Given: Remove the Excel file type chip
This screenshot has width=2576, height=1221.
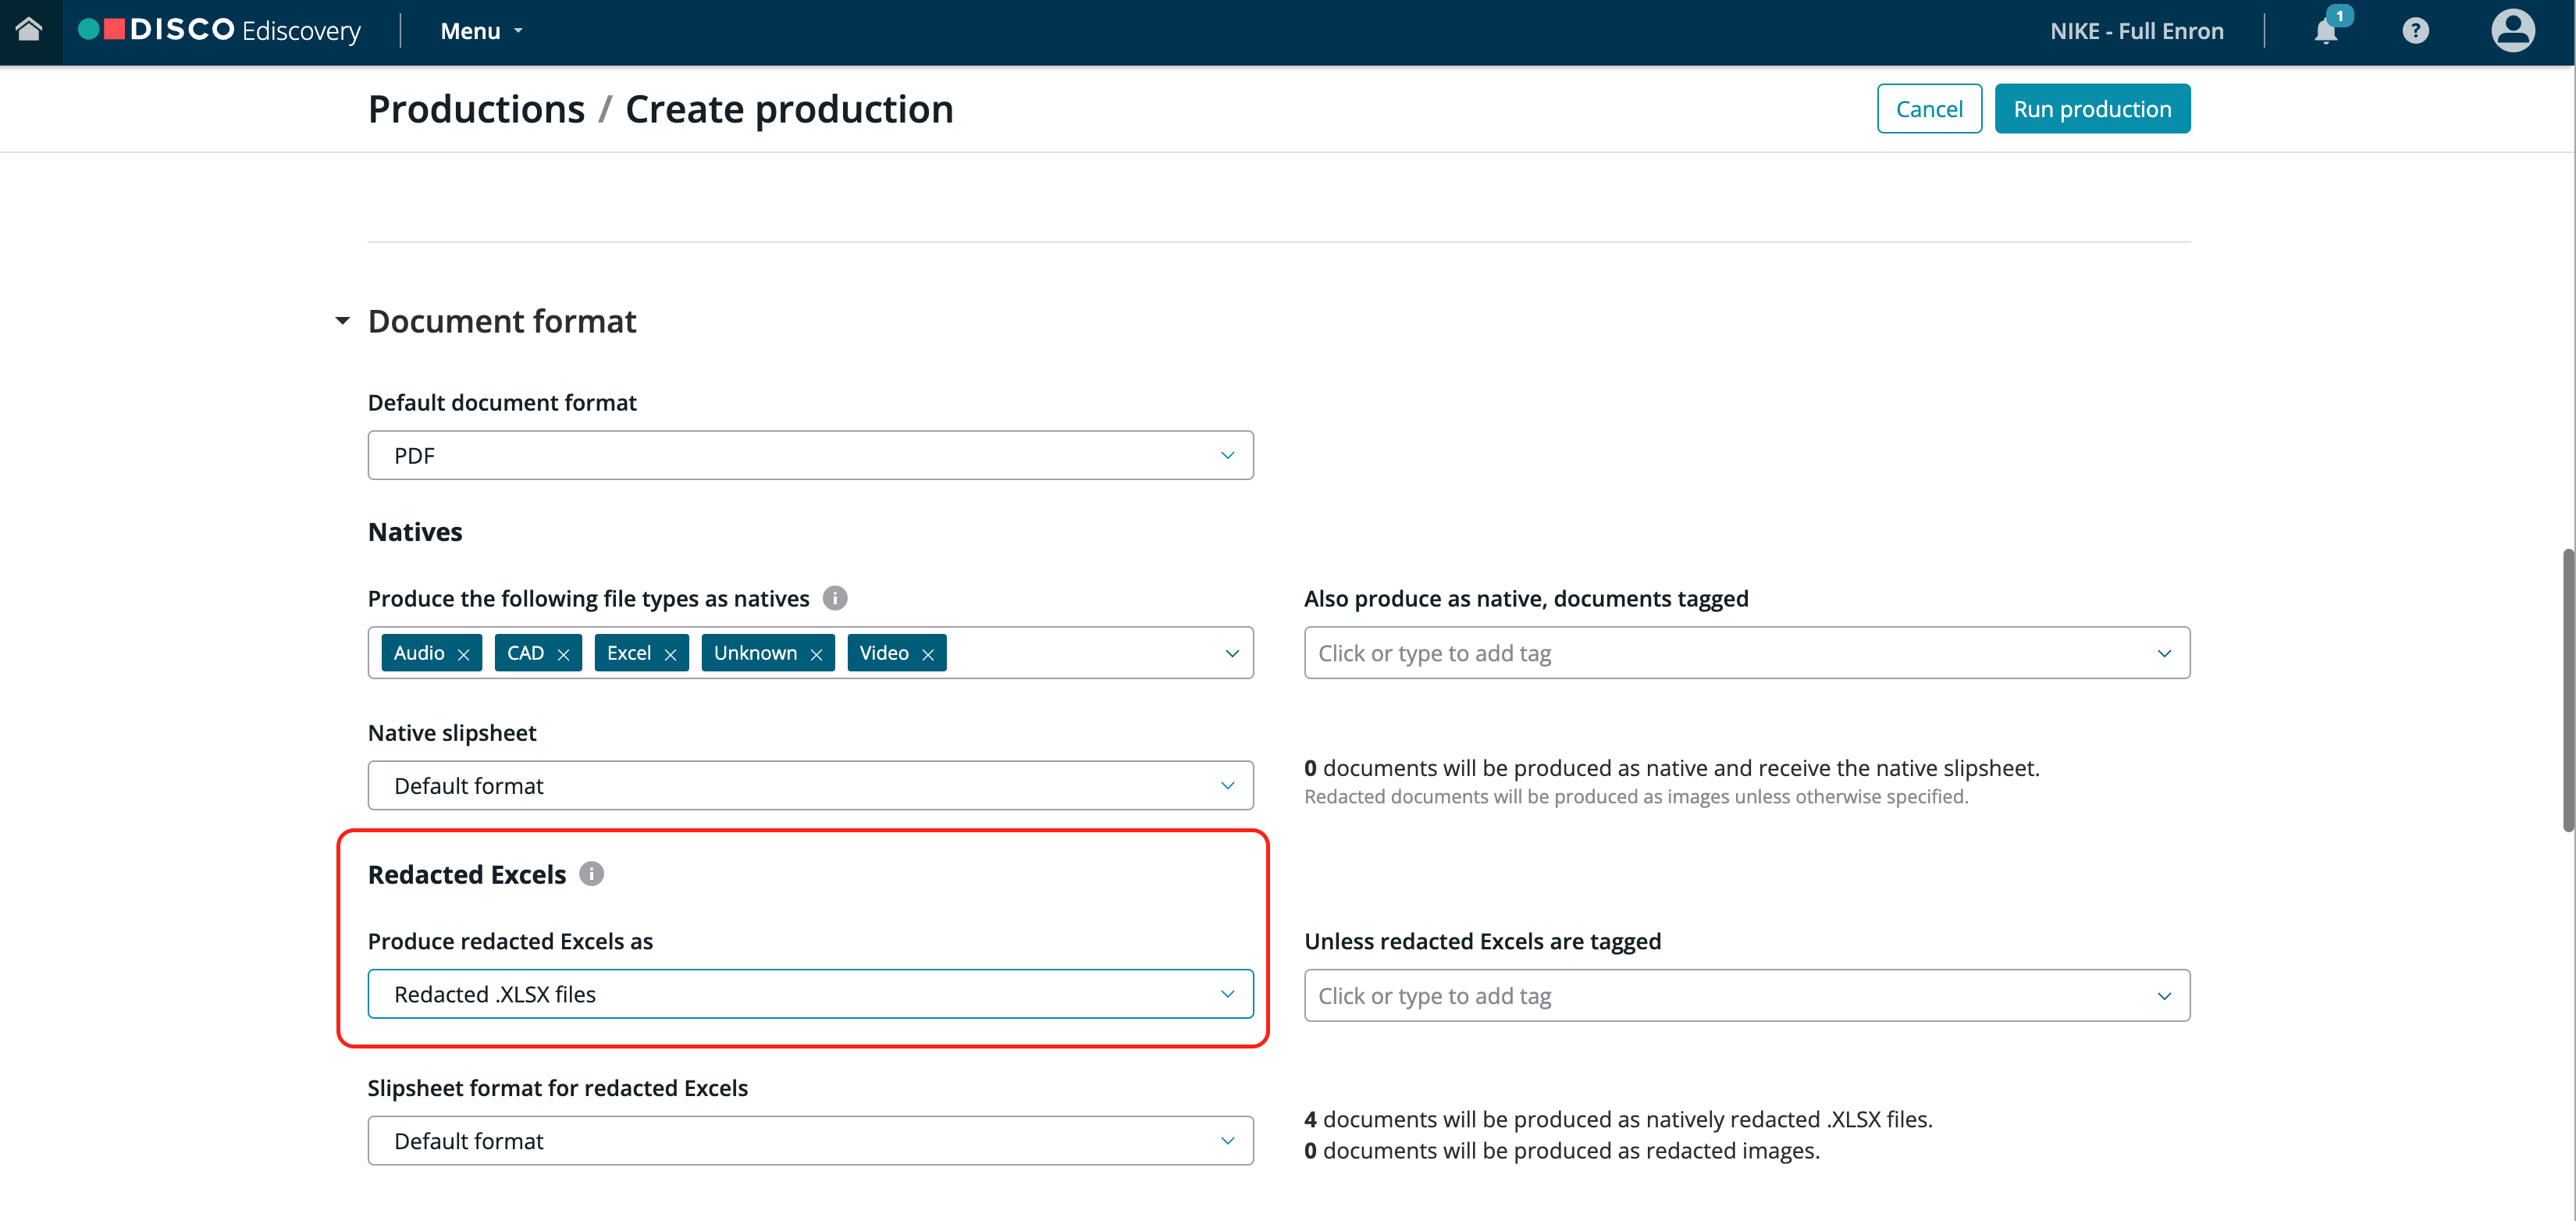Looking at the screenshot, I should pyautogui.click(x=670, y=654).
